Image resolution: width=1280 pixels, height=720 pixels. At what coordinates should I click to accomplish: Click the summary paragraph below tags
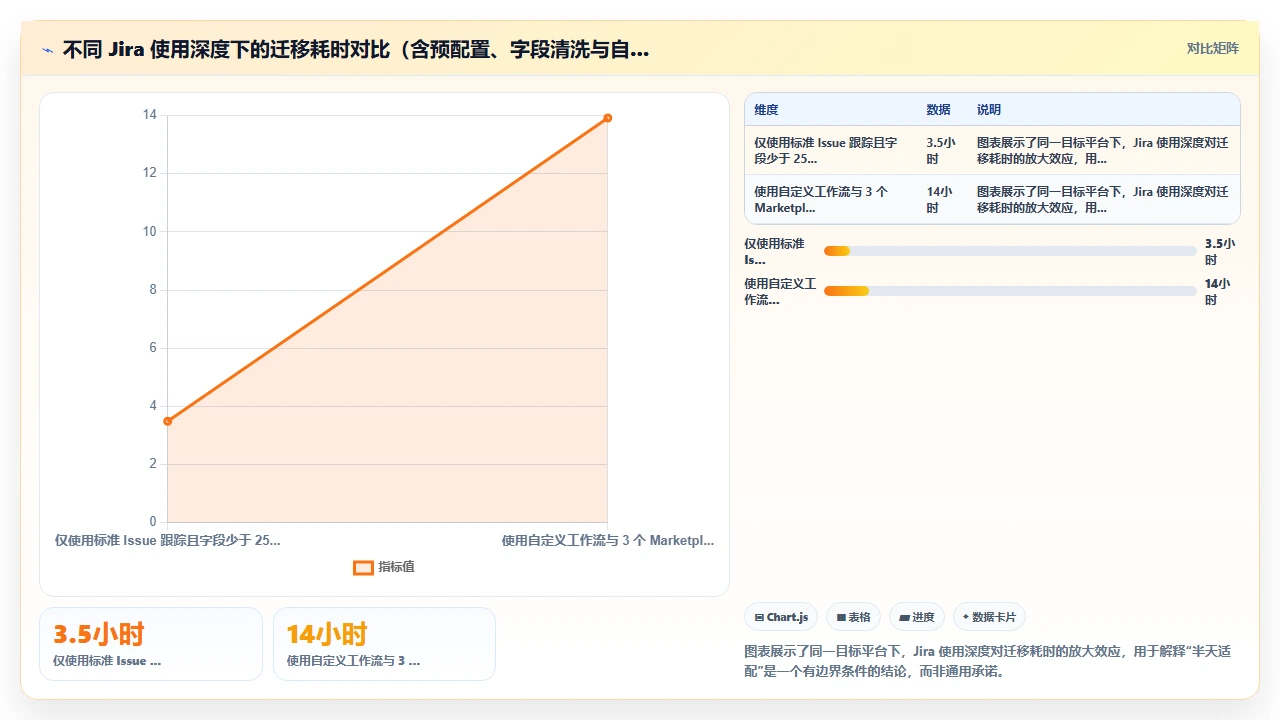[x=988, y=661]
